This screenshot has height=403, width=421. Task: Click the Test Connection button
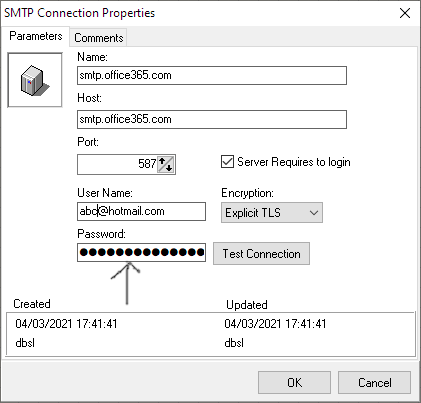coord(261,254)
